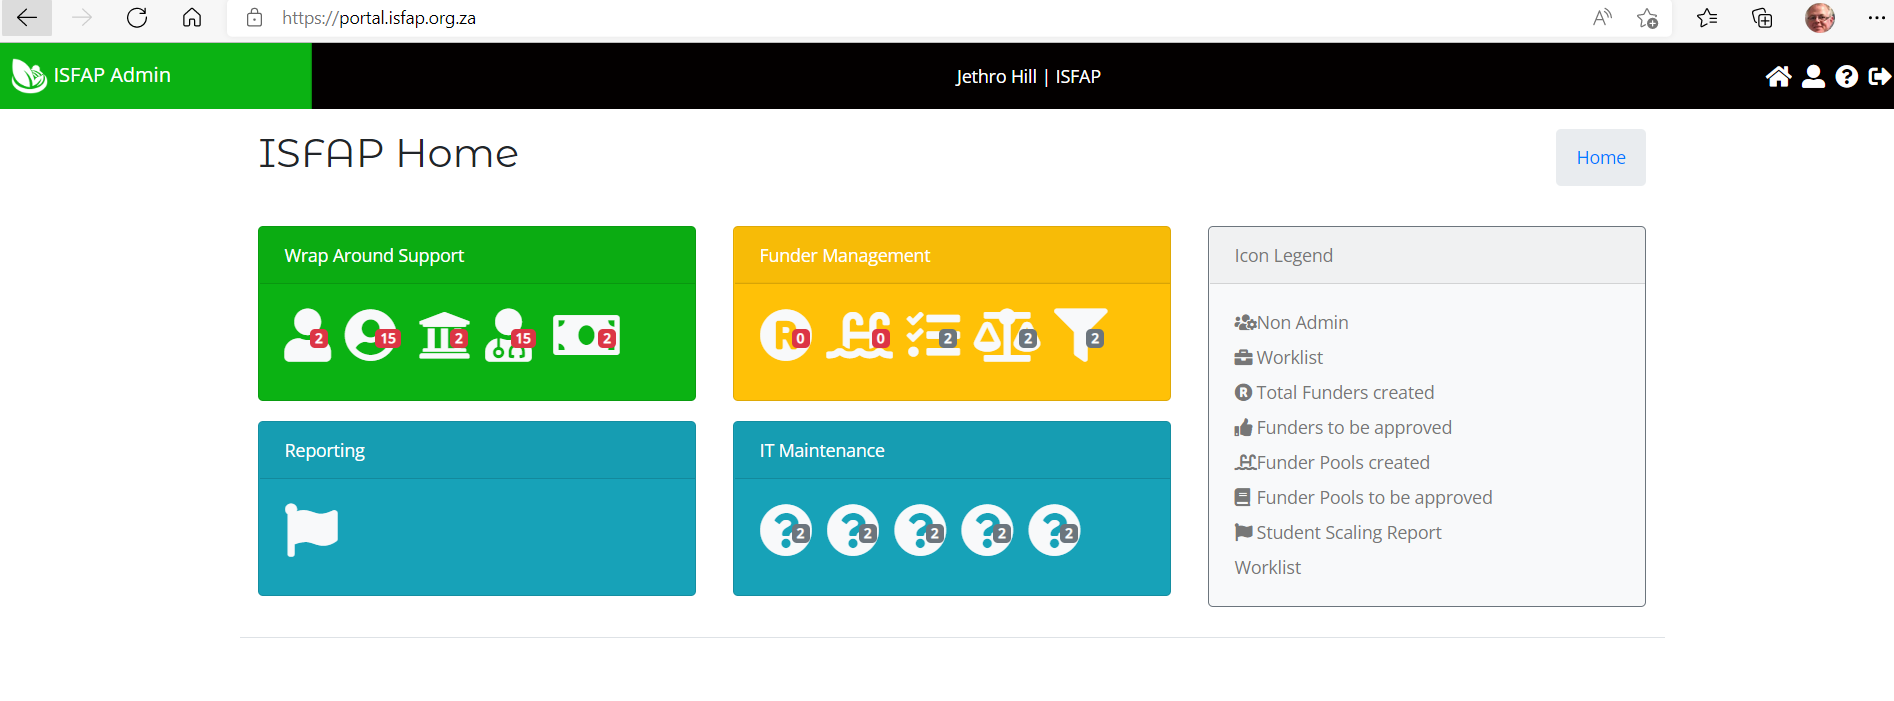Click Icon Legend panel header
The width and height of the screenshot is (1894, 701).
tap(1427, 256)
